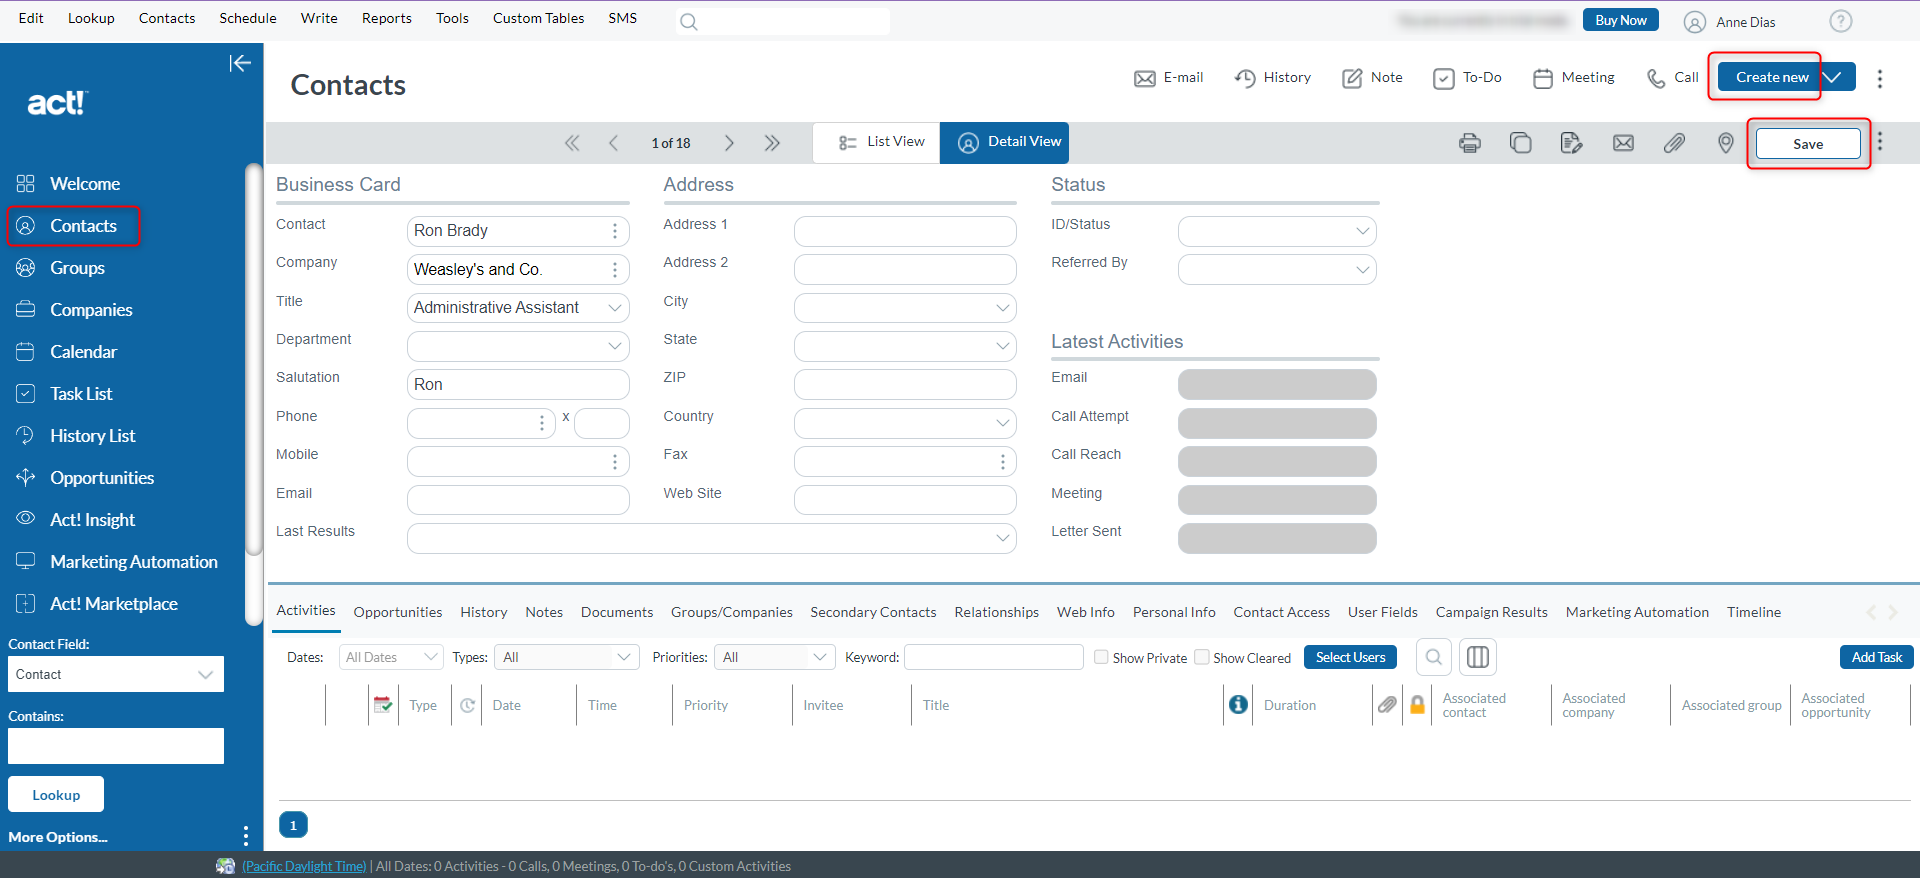Click the attachment paperclip toolbar icon
Screen dimensions: 1920x878
tap(1674, 143)
